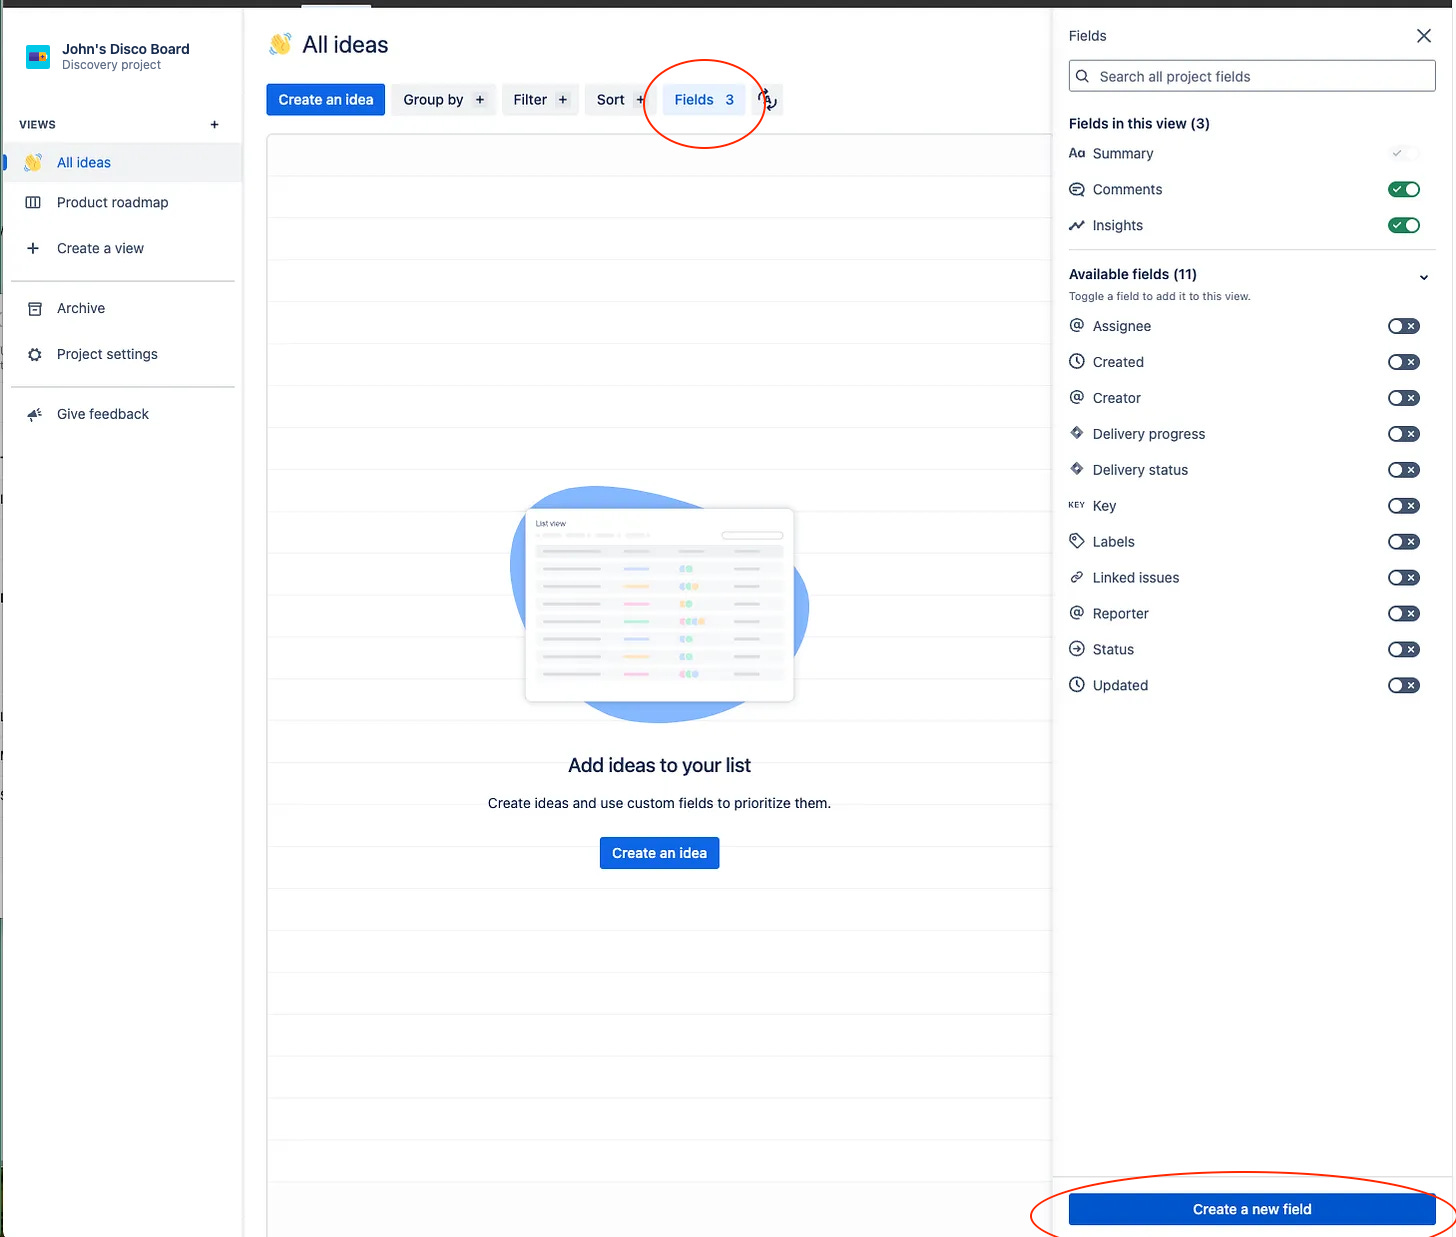
Task: Select Create a view in sidebar
Action: coord(123,248)
